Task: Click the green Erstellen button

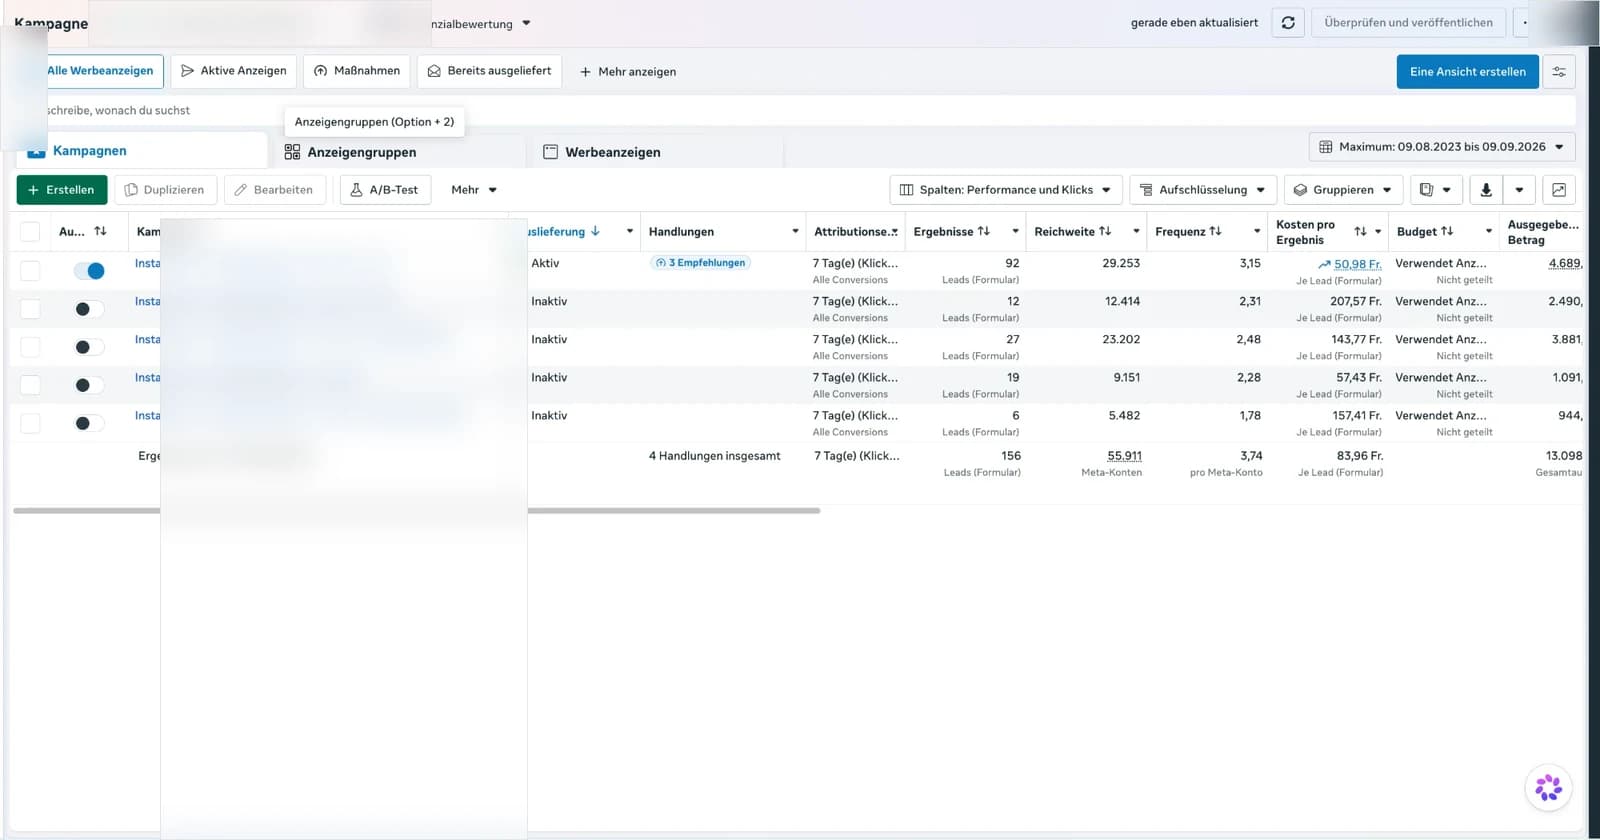Action: [x=62, y=190]
